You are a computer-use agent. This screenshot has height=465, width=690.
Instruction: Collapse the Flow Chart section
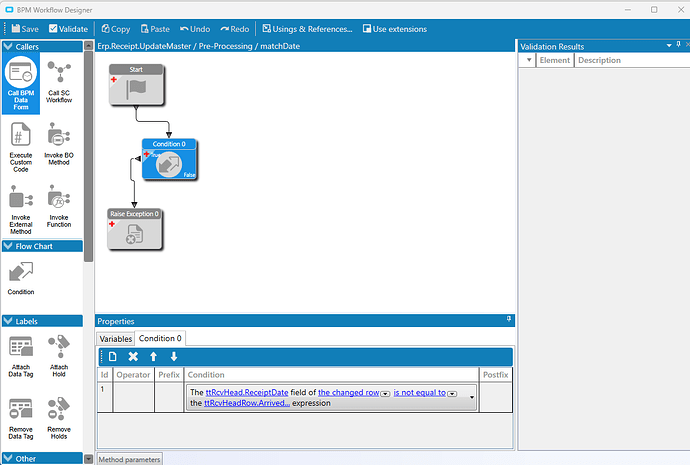coord(8,246)
